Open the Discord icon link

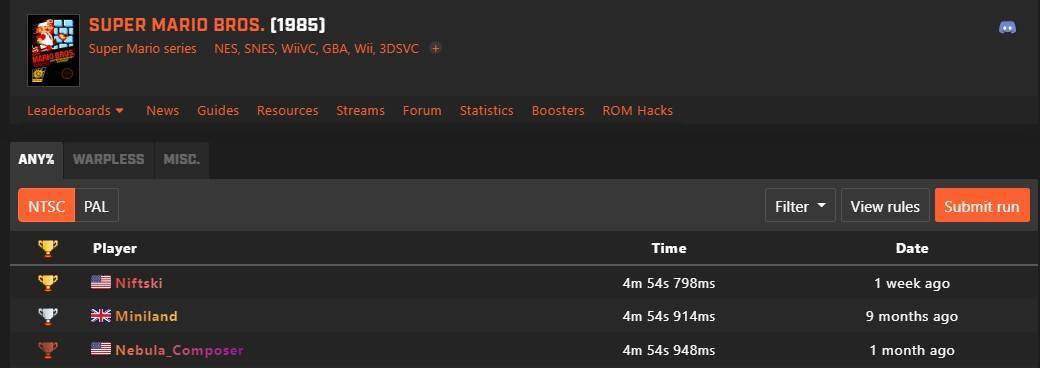click(x=1007, y=28)
